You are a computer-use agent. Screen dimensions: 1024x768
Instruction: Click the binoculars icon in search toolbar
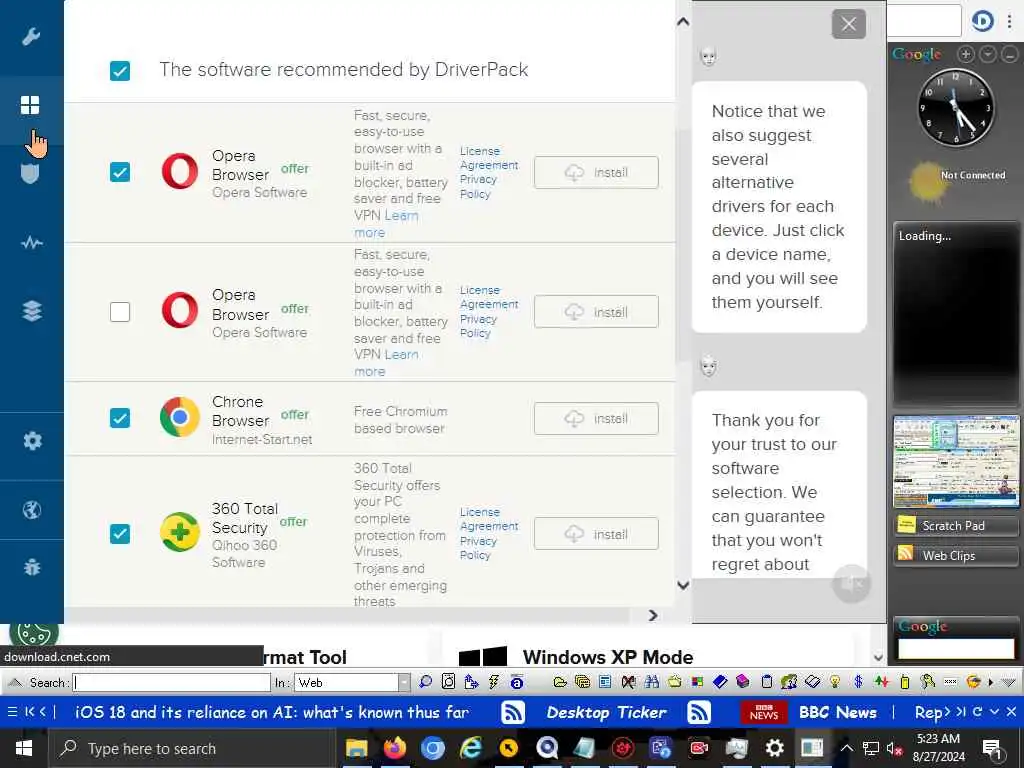pos(652,682)
